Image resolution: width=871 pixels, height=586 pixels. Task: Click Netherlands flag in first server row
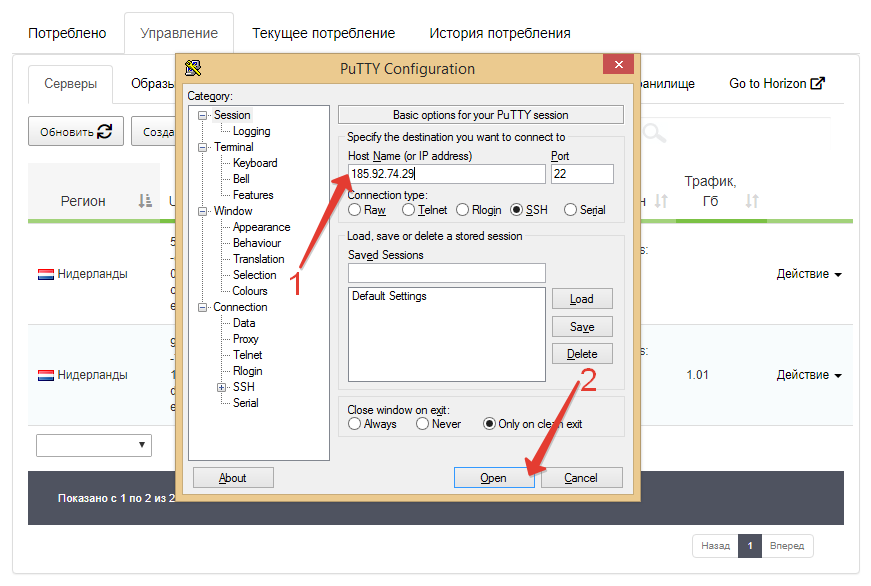point(46,274)
